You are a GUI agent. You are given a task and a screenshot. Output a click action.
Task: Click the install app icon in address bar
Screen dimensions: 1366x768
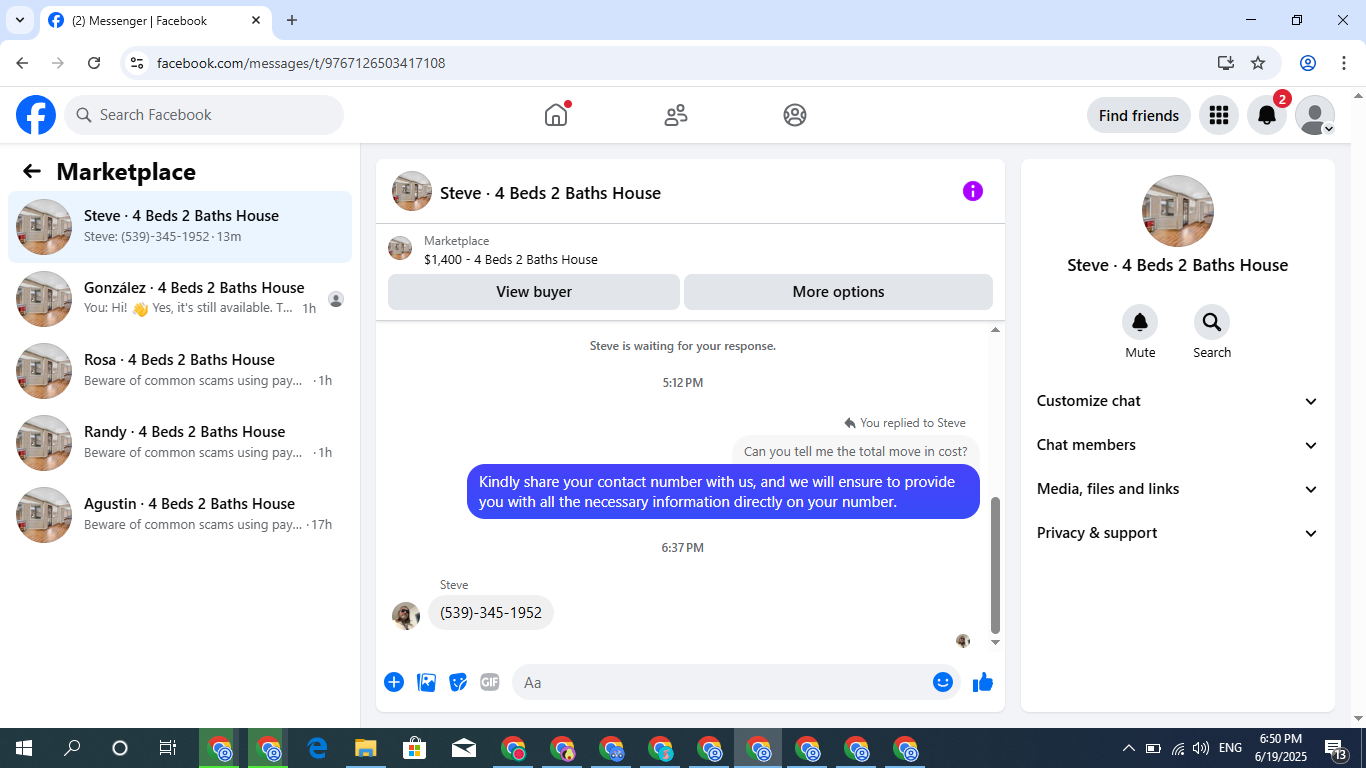click(1226, 63)
